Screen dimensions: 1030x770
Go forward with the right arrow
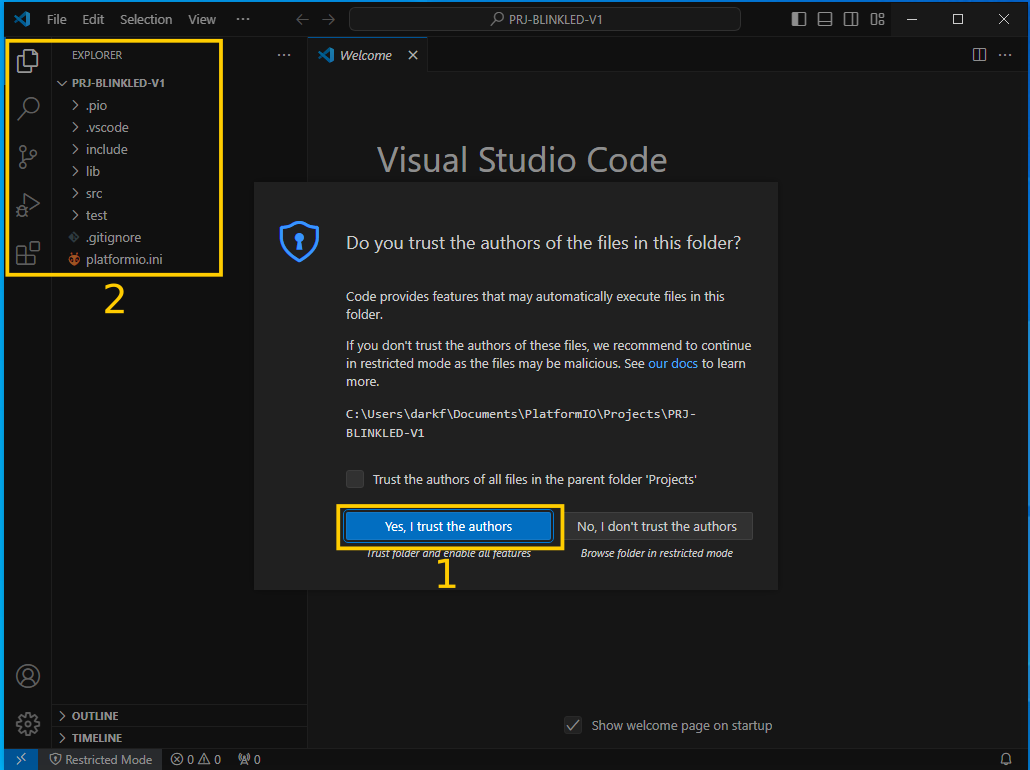click(328, 20)
